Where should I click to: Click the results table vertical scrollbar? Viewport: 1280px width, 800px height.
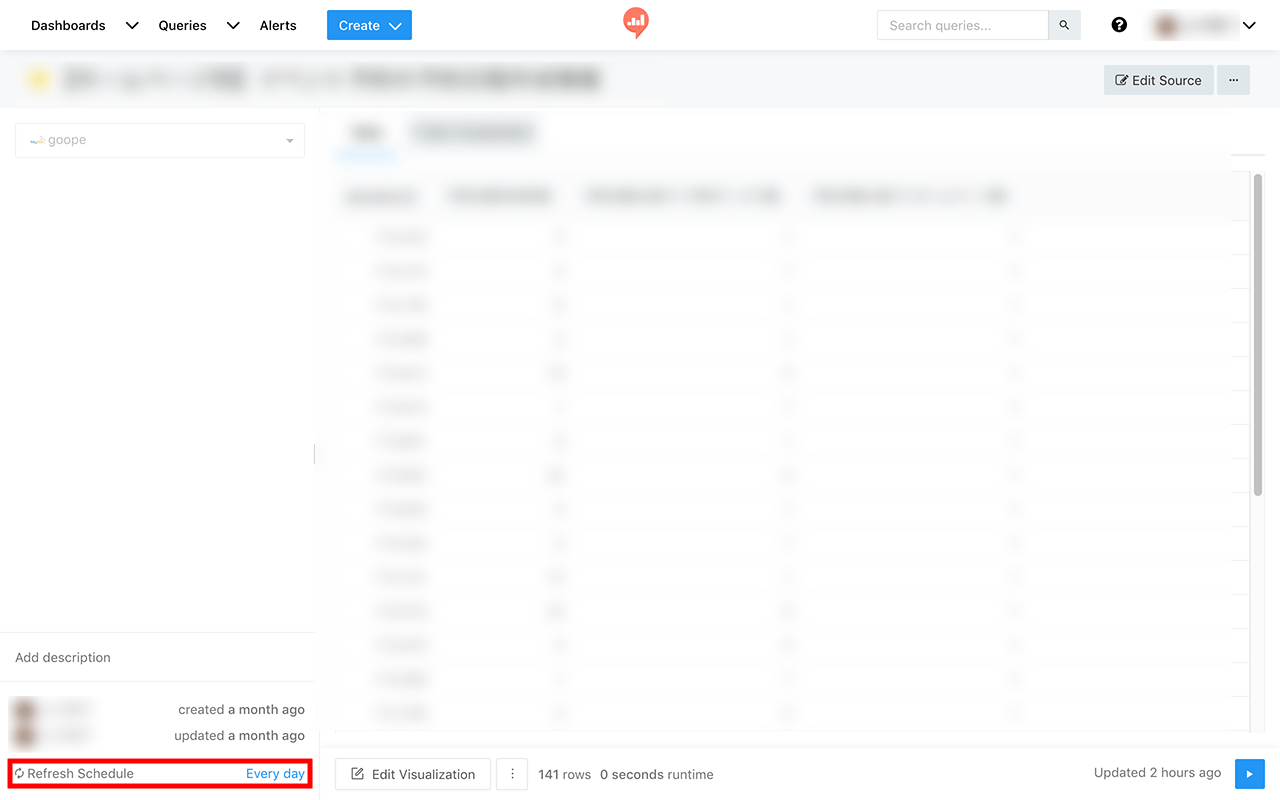coord(1258,334)
